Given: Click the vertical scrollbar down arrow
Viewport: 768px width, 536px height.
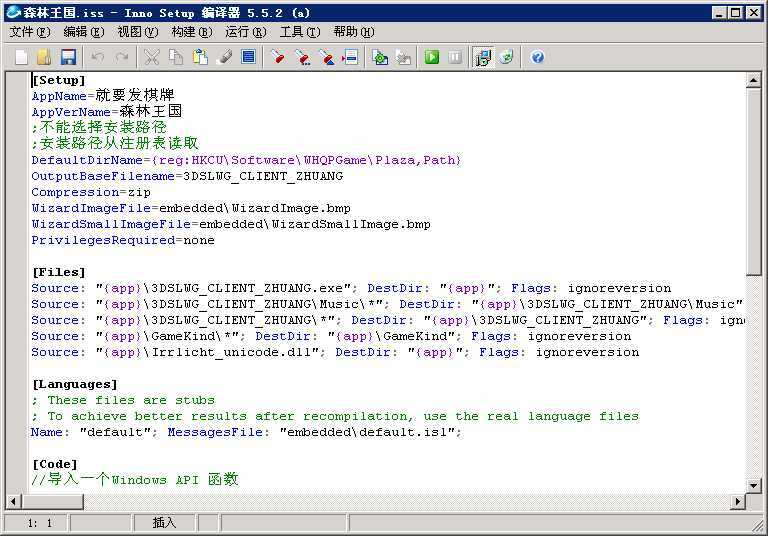Looking at the screenshot, I should pos(753,484).
